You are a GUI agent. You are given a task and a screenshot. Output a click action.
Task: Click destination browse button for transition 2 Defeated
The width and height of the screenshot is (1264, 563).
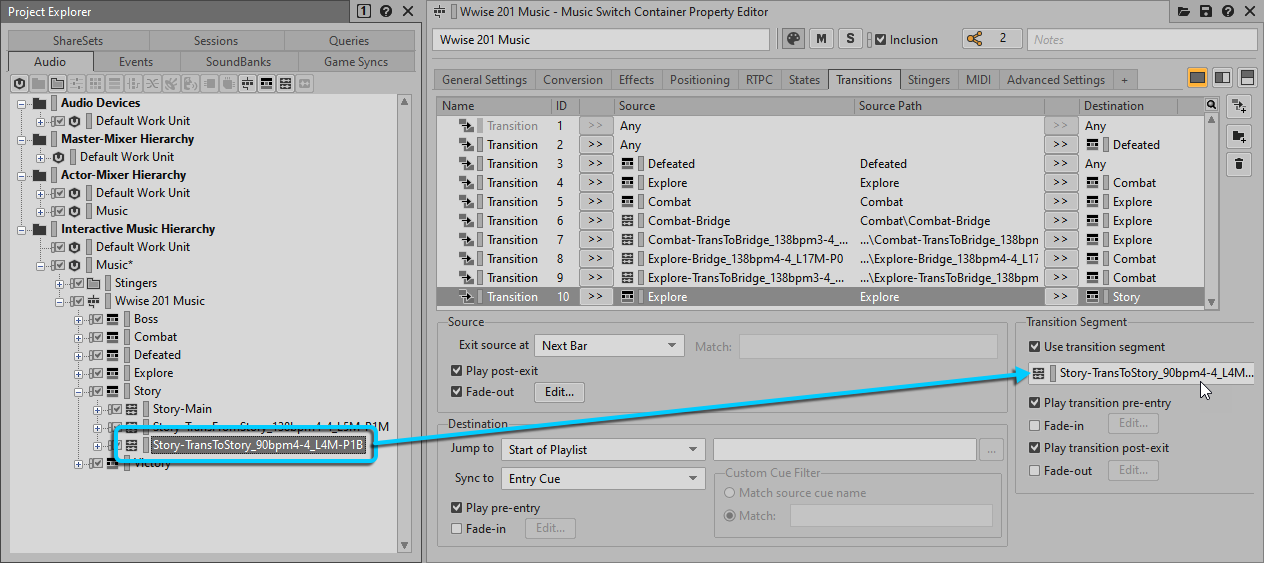[x=1061, y=145]
